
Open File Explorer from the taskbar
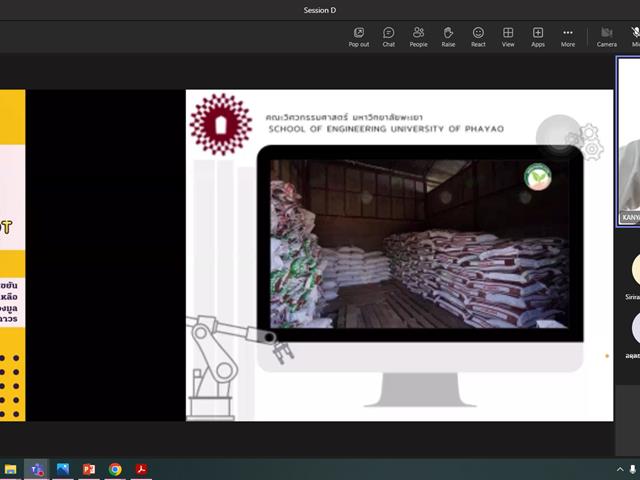click(10, 469)
